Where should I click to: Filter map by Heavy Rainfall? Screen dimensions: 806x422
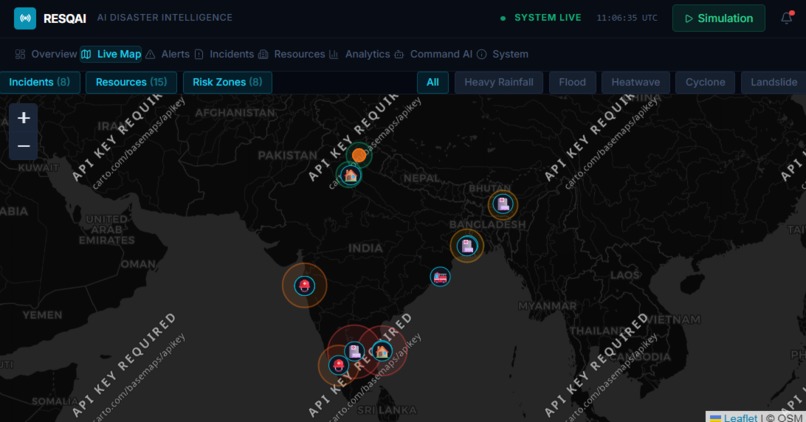(499, 82)
